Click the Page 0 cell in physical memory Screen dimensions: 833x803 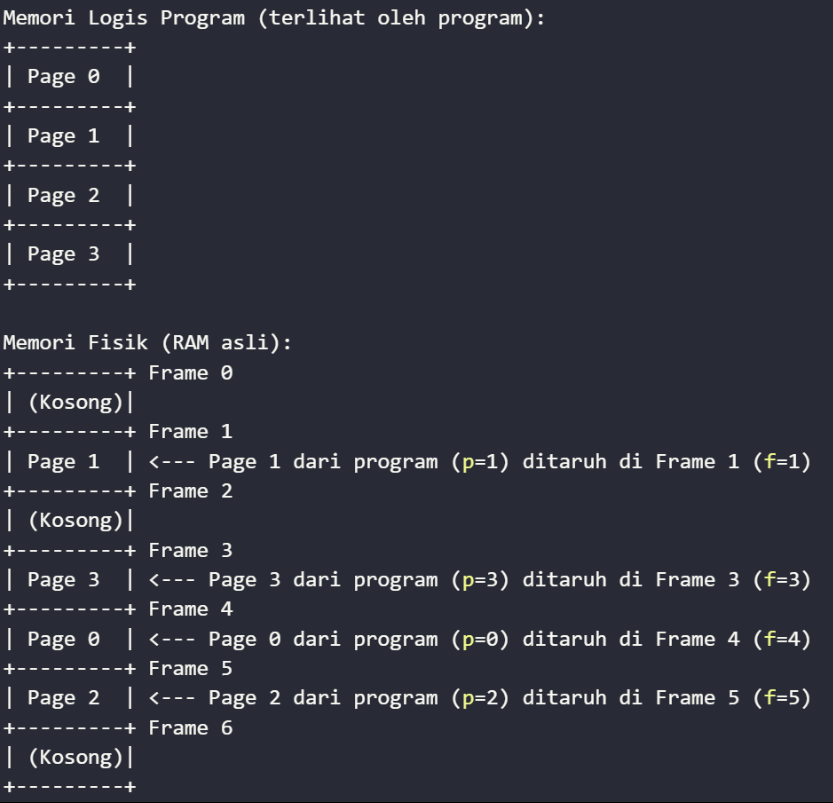point(63,639)
